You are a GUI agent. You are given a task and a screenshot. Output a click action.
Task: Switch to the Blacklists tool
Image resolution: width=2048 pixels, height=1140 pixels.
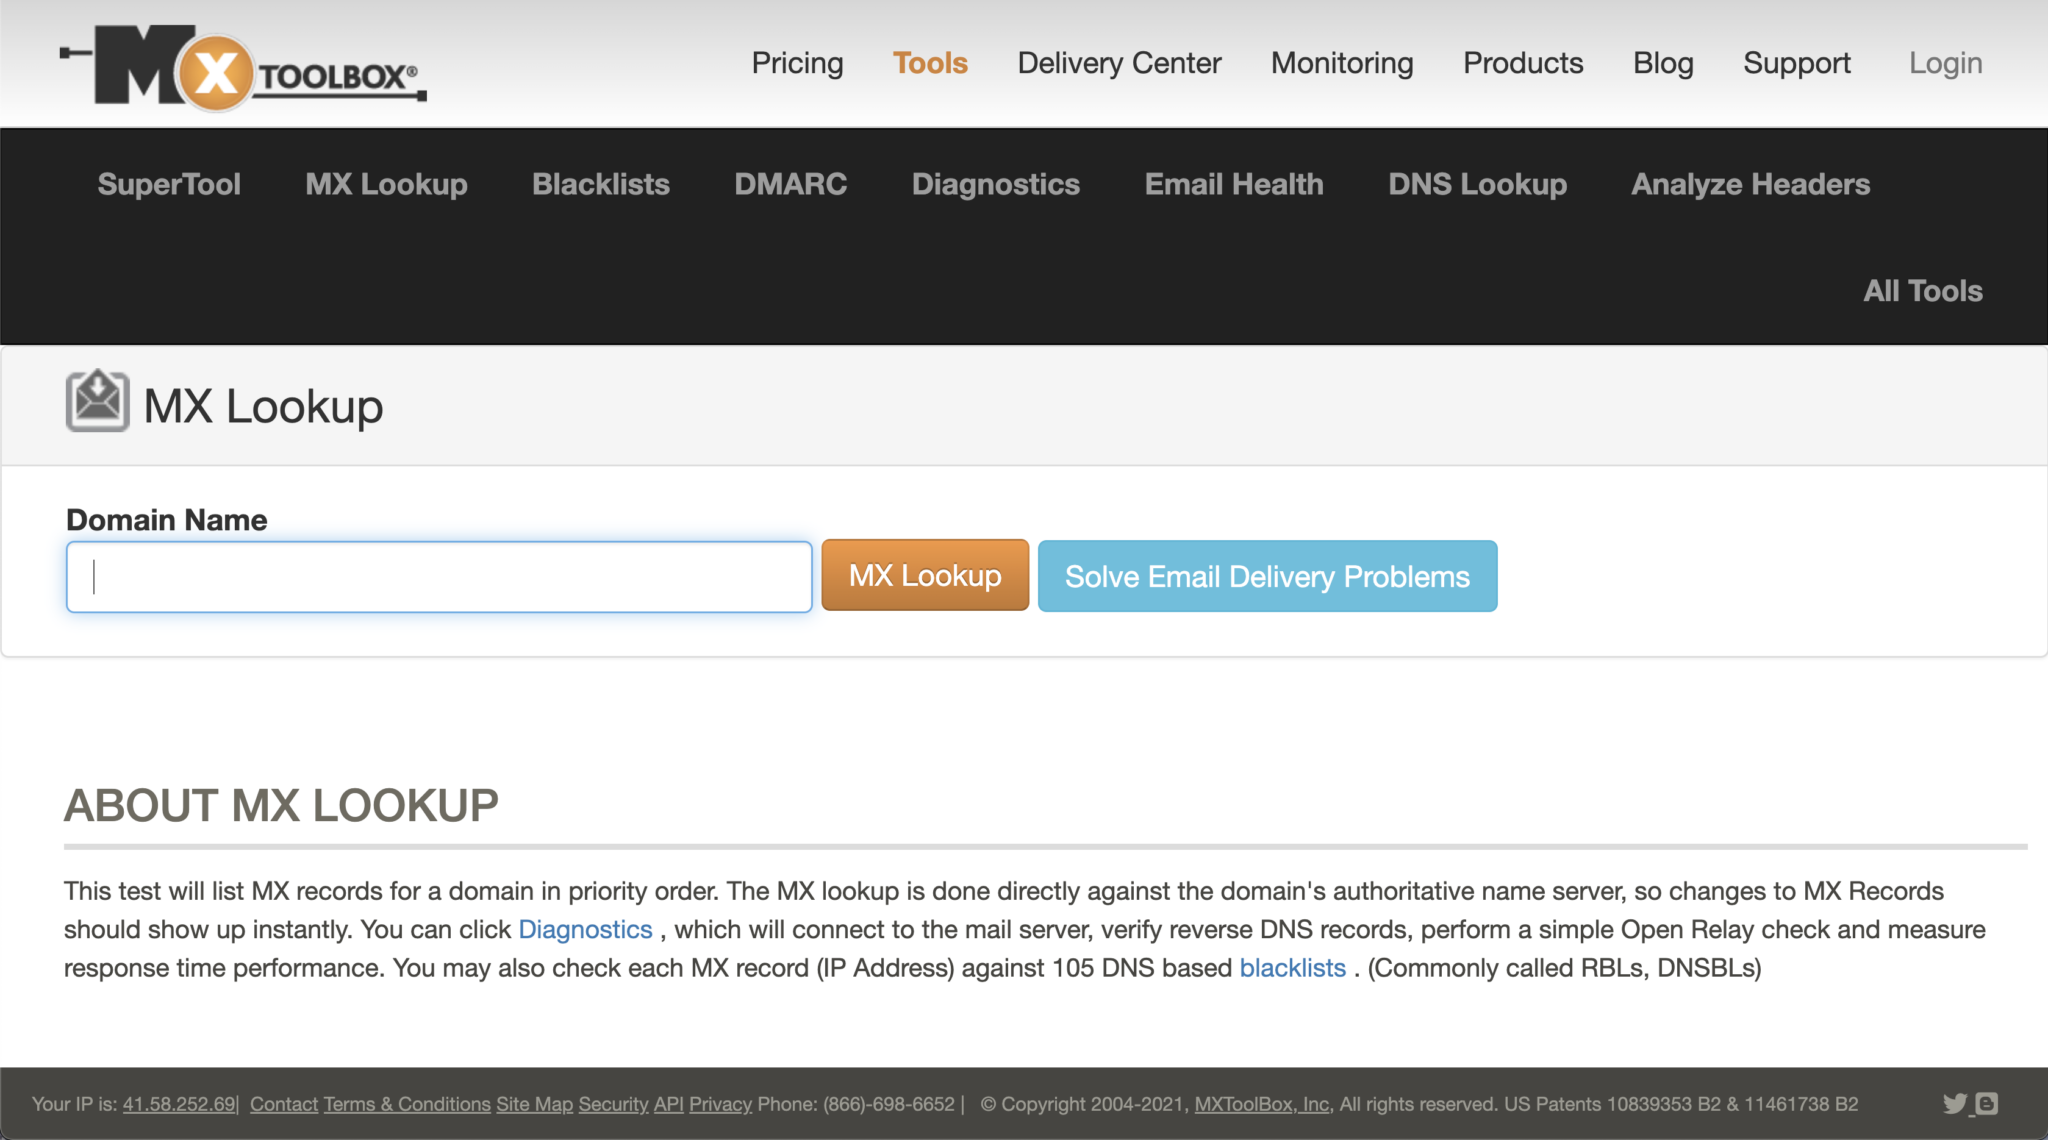point(600,184)
